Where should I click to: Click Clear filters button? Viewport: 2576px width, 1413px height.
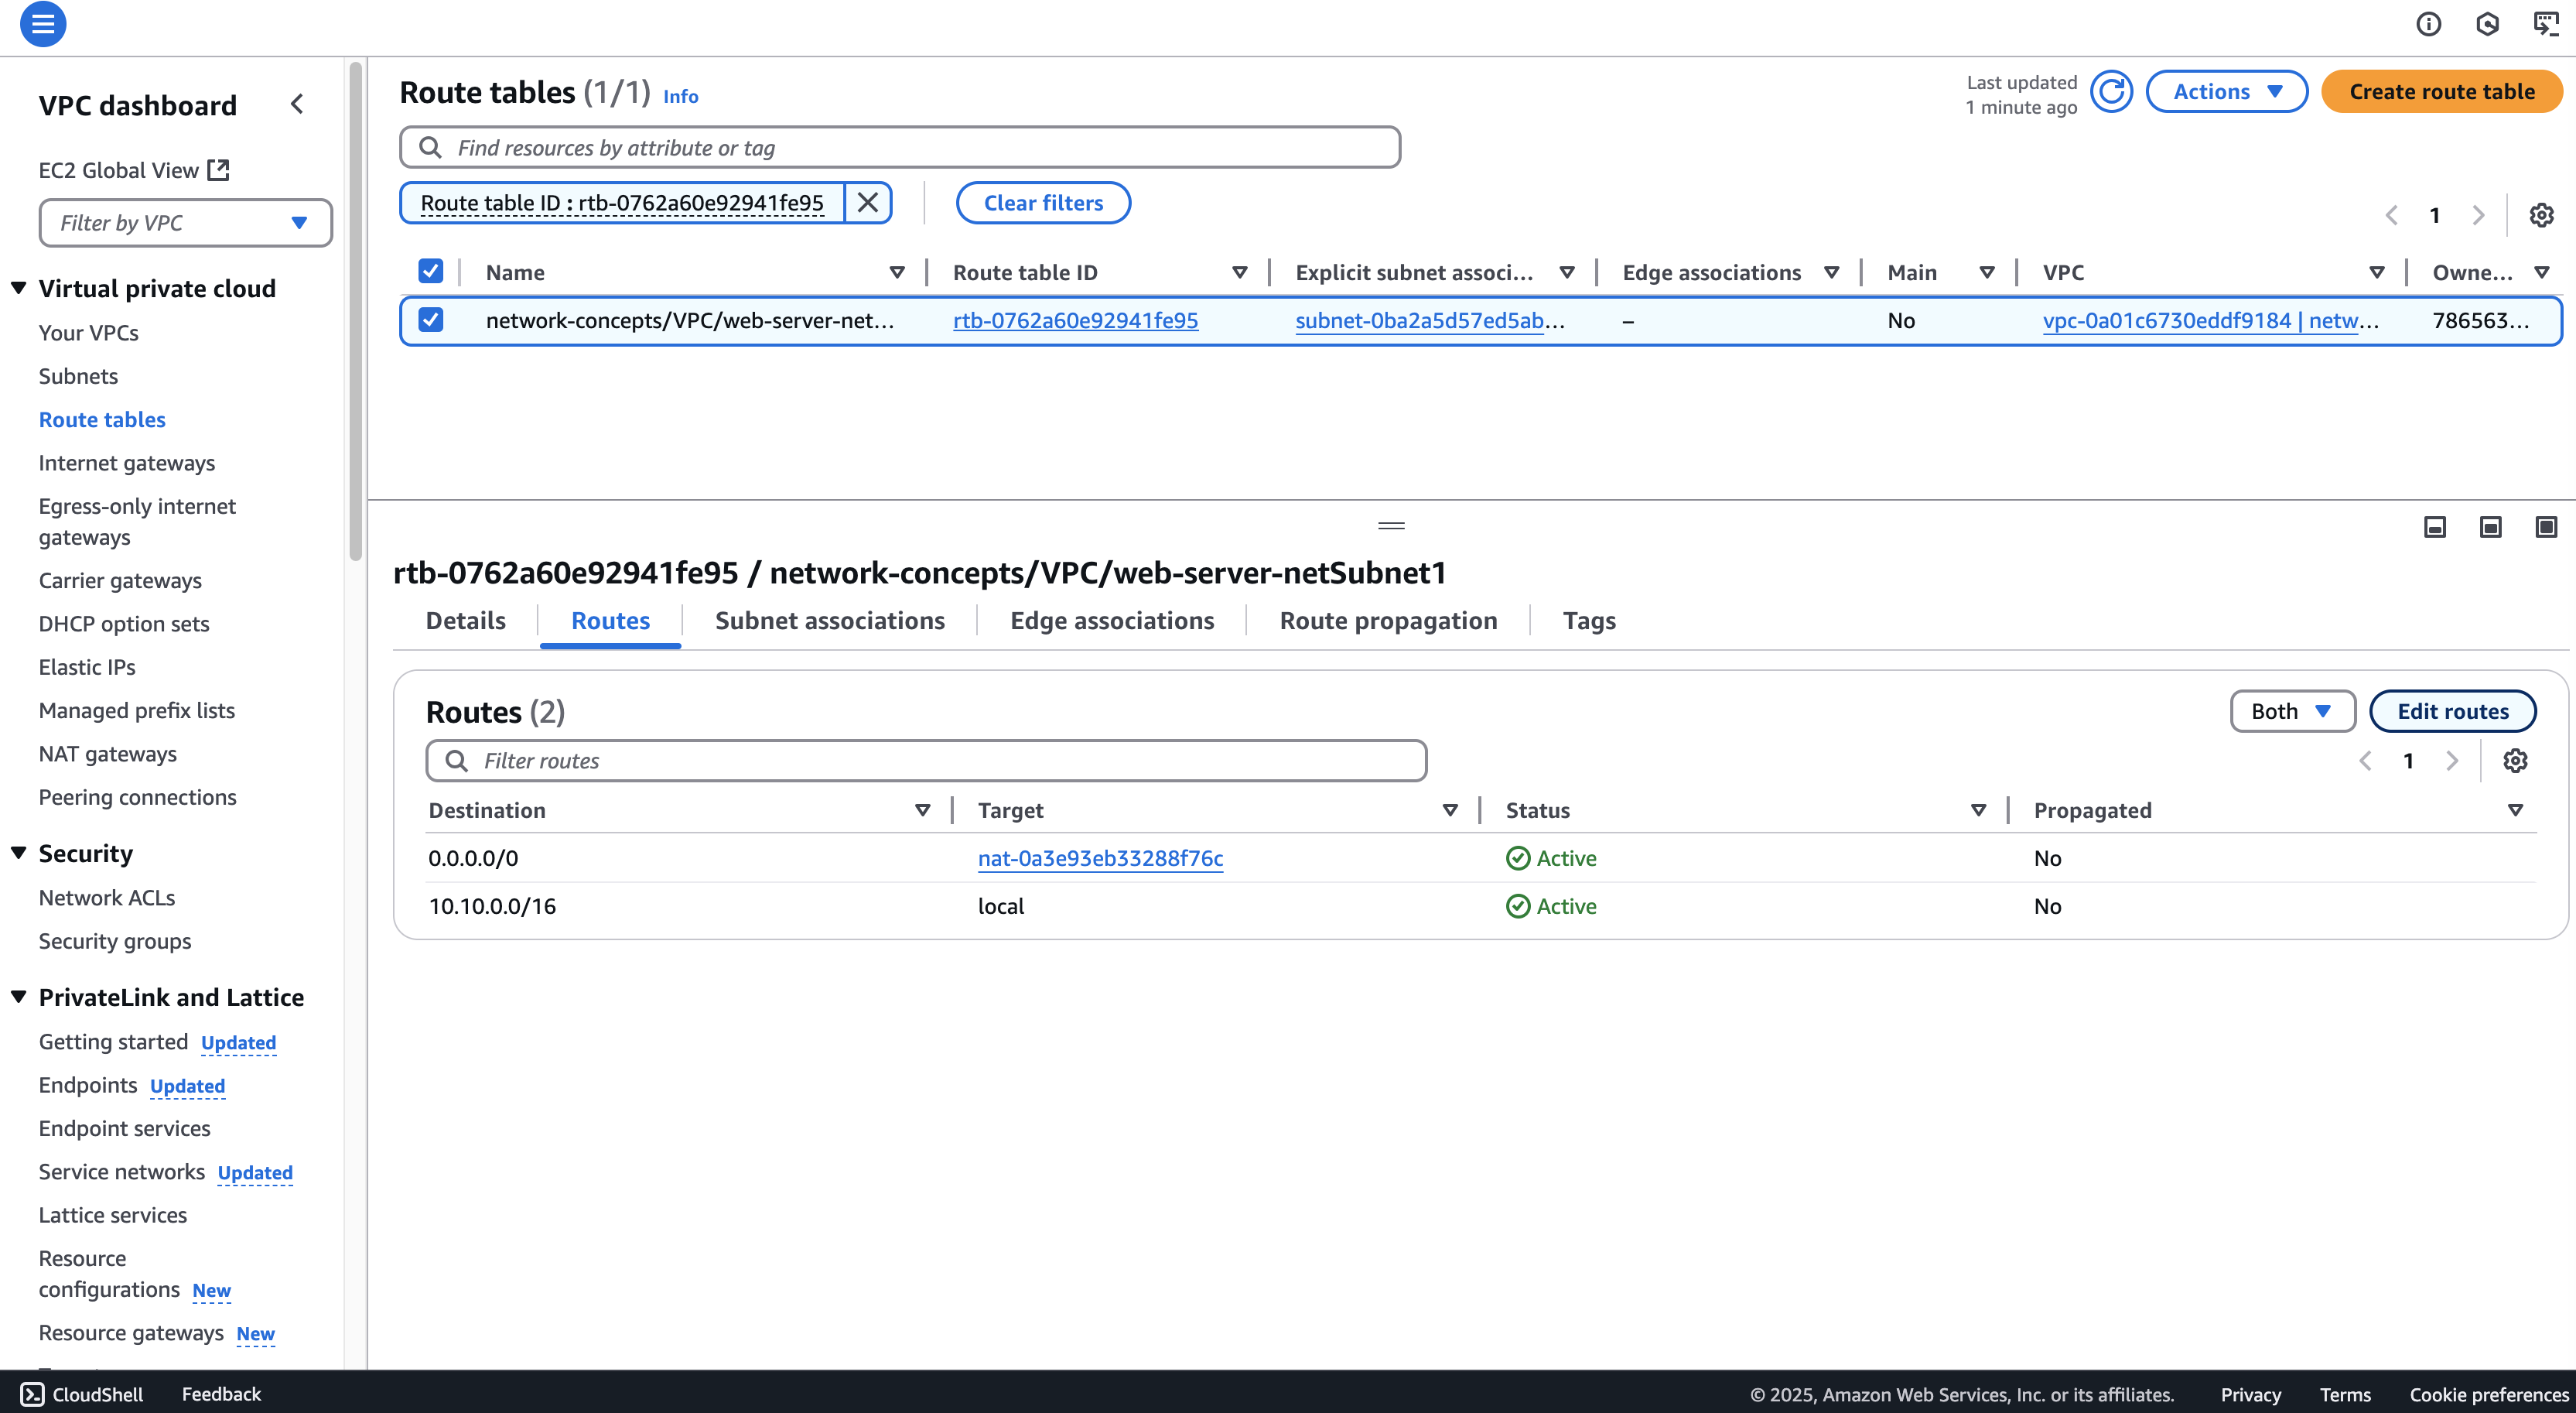pyautogui.click(x=1043, y=203)
